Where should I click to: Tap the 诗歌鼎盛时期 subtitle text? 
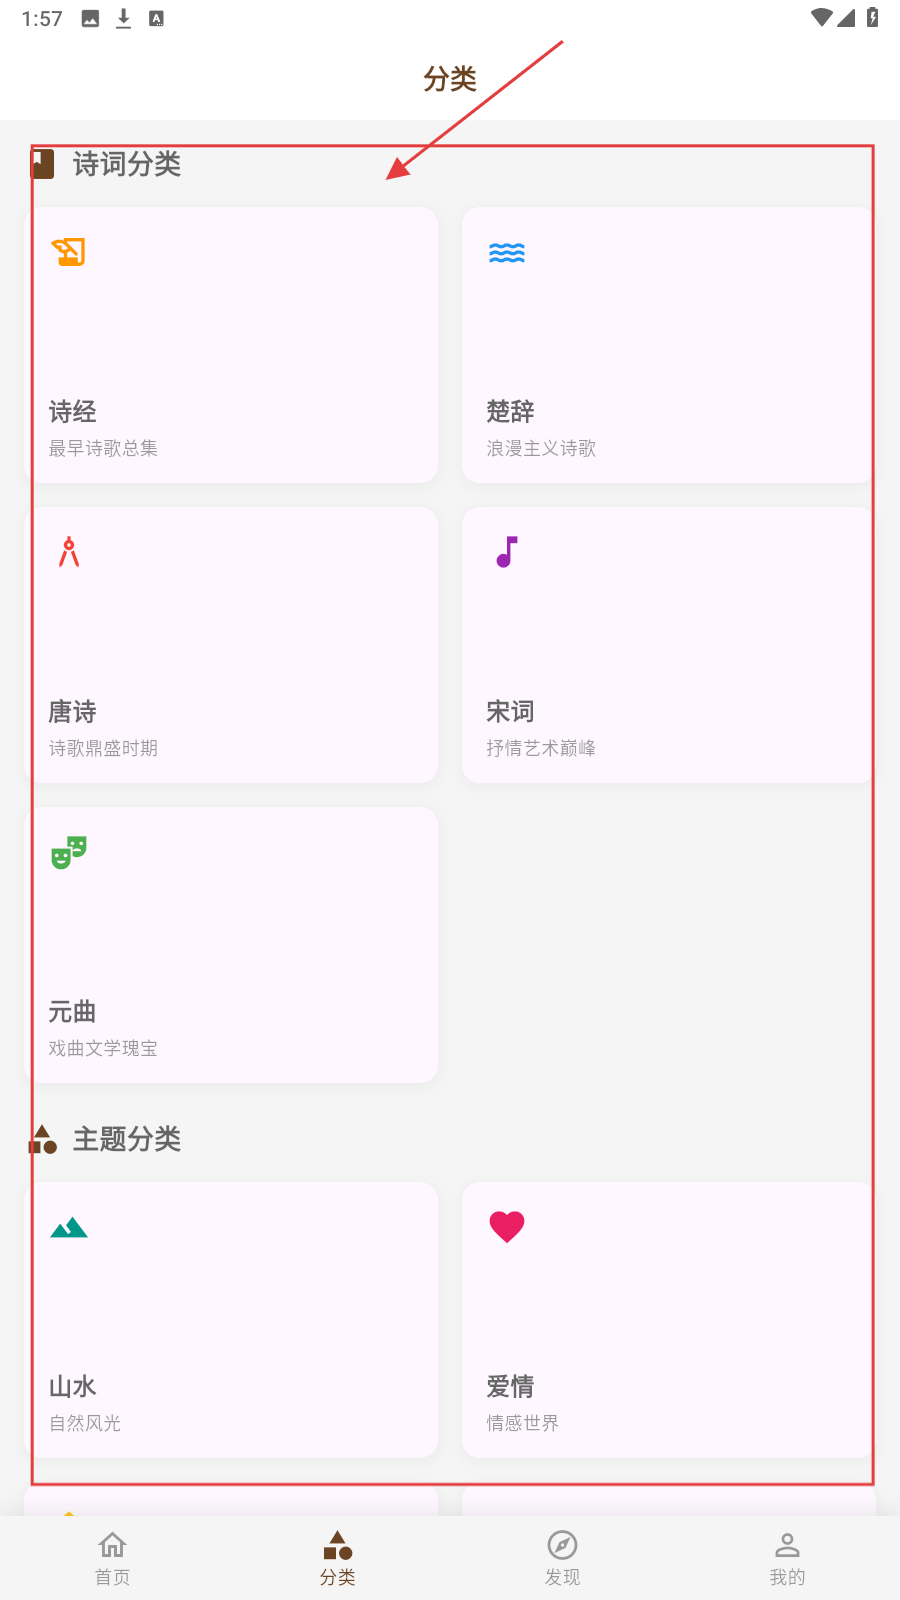[103, 748]
